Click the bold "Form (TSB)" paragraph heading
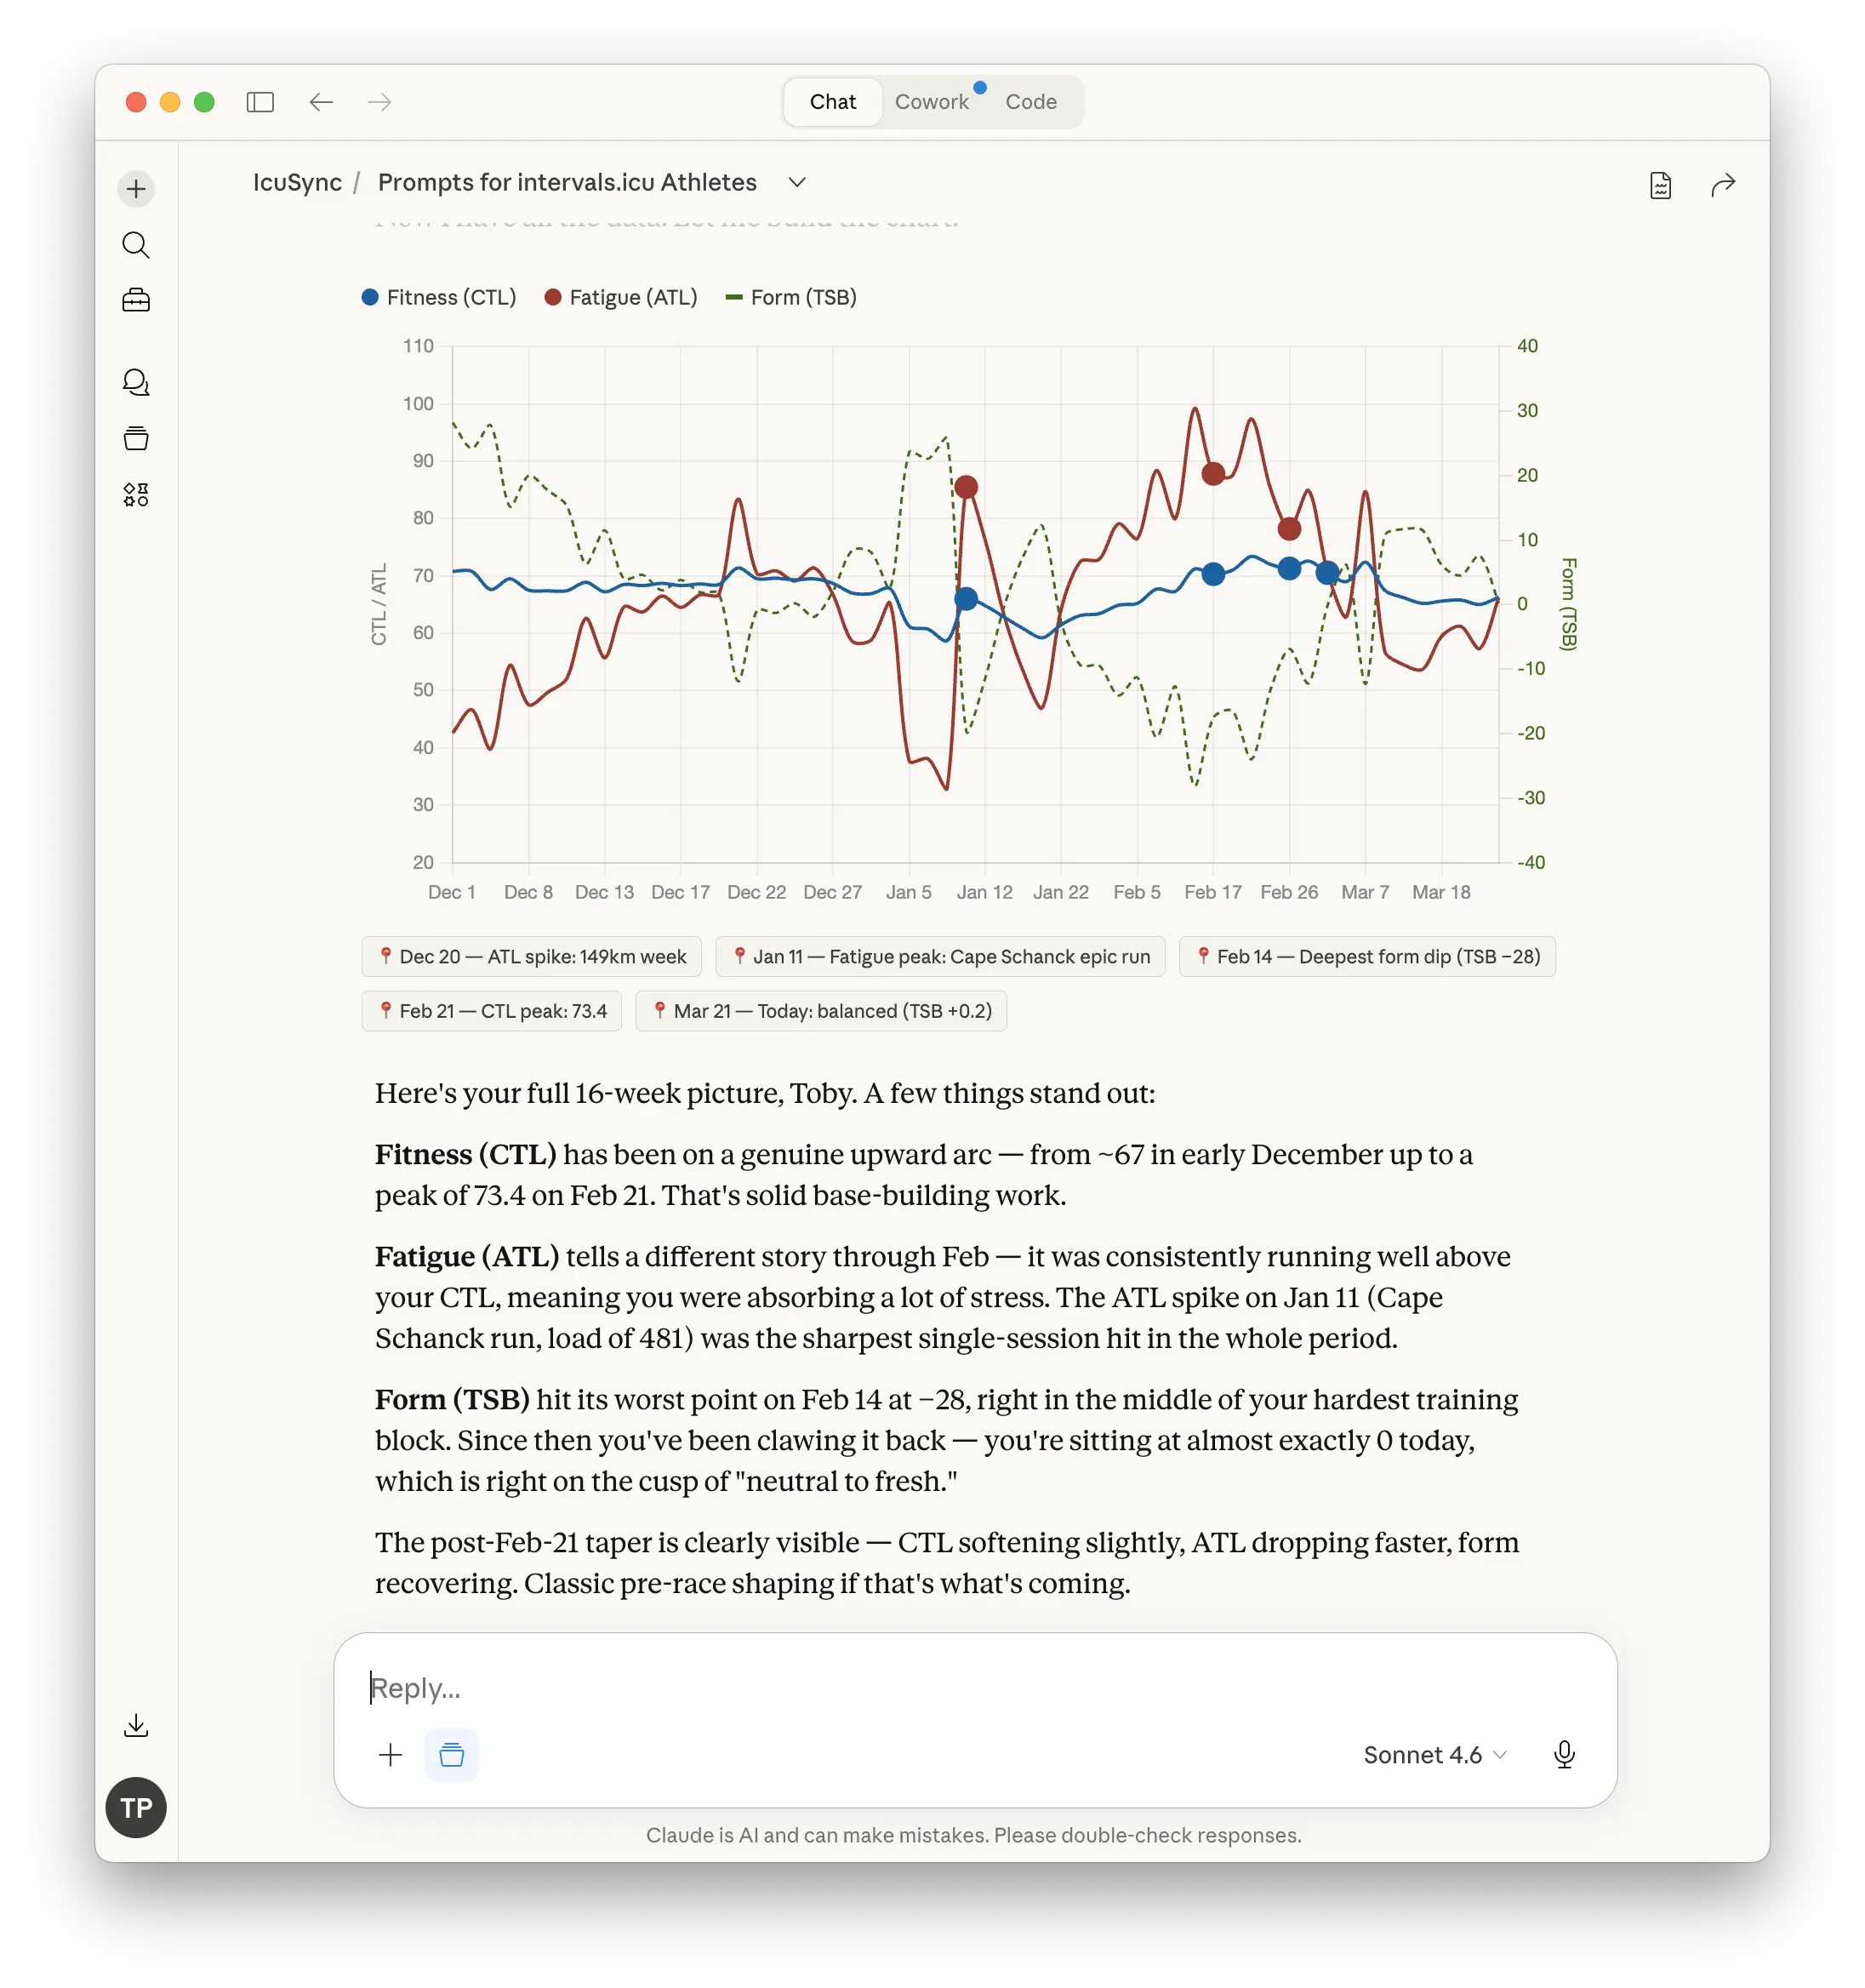1865x1988 pixels. pos(452,1399)
